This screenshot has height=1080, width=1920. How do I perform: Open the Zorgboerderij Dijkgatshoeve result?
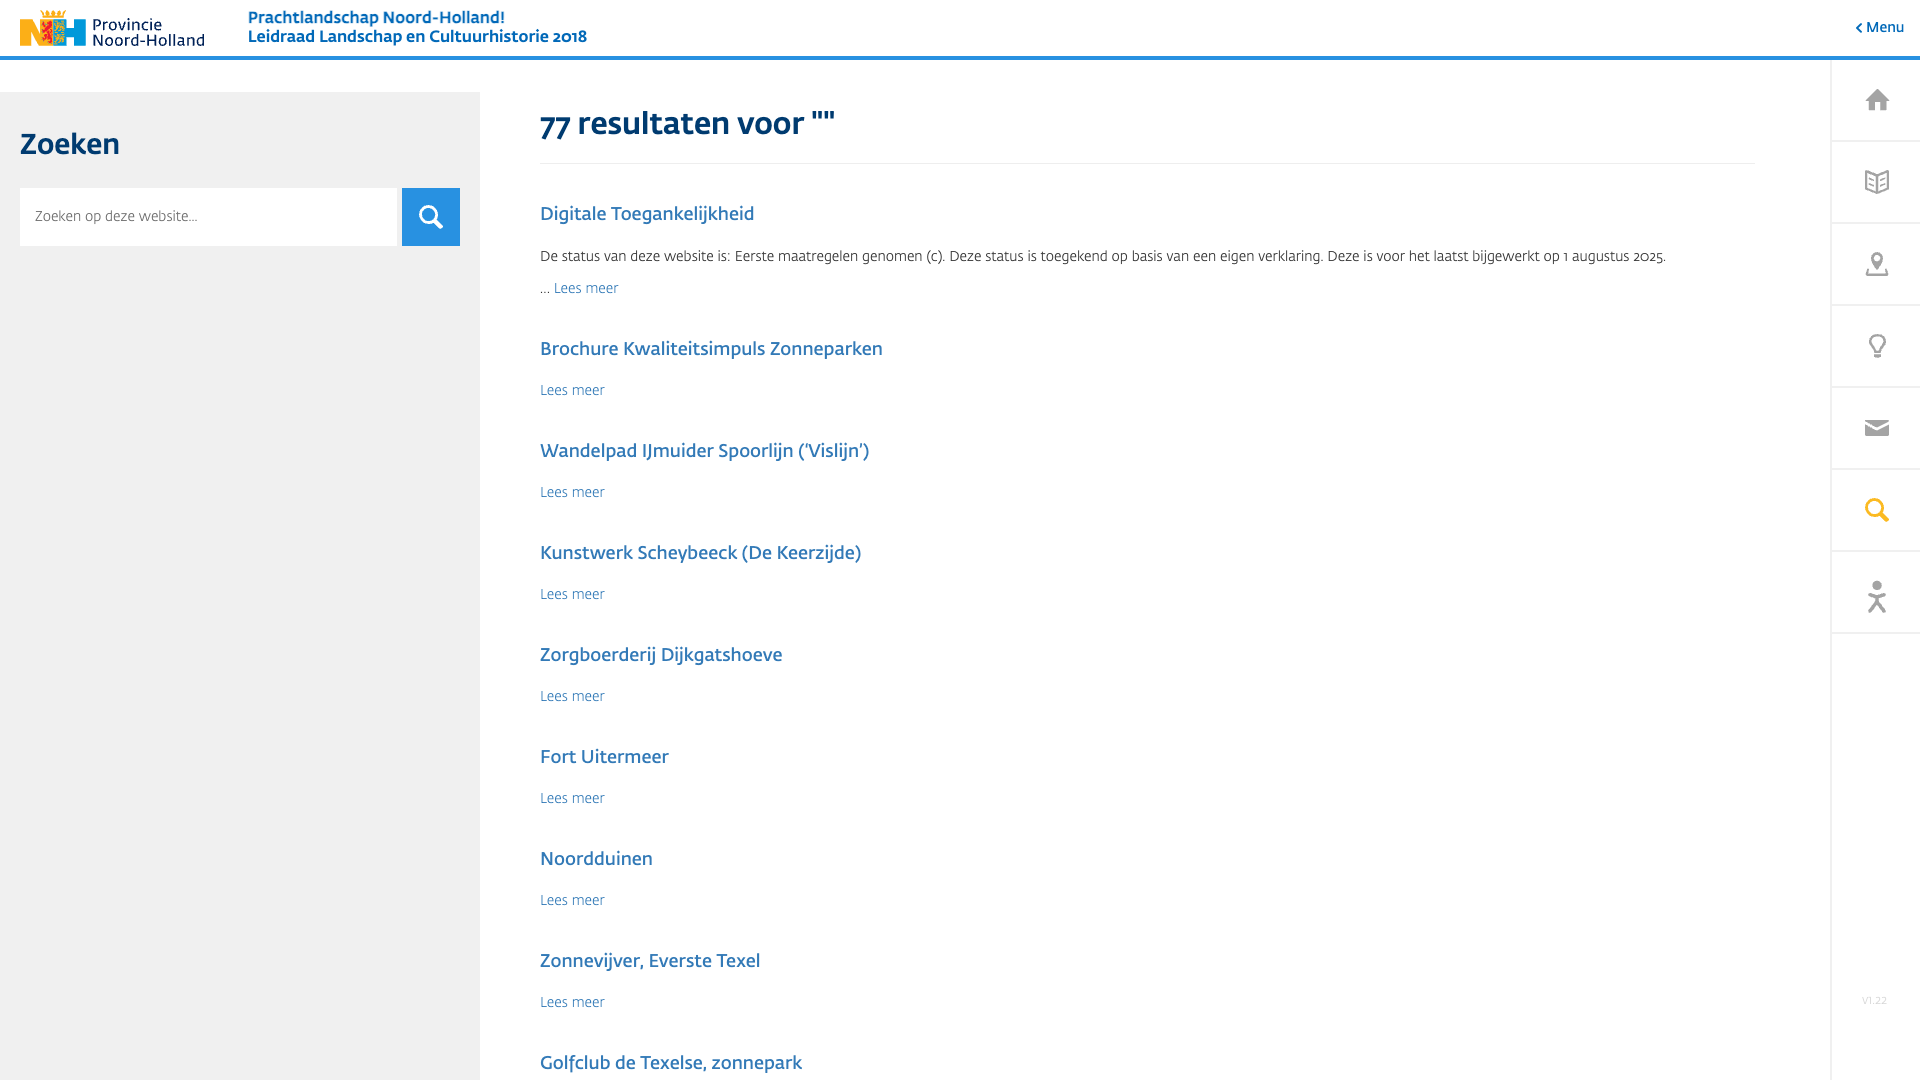[x=660, y=655]
